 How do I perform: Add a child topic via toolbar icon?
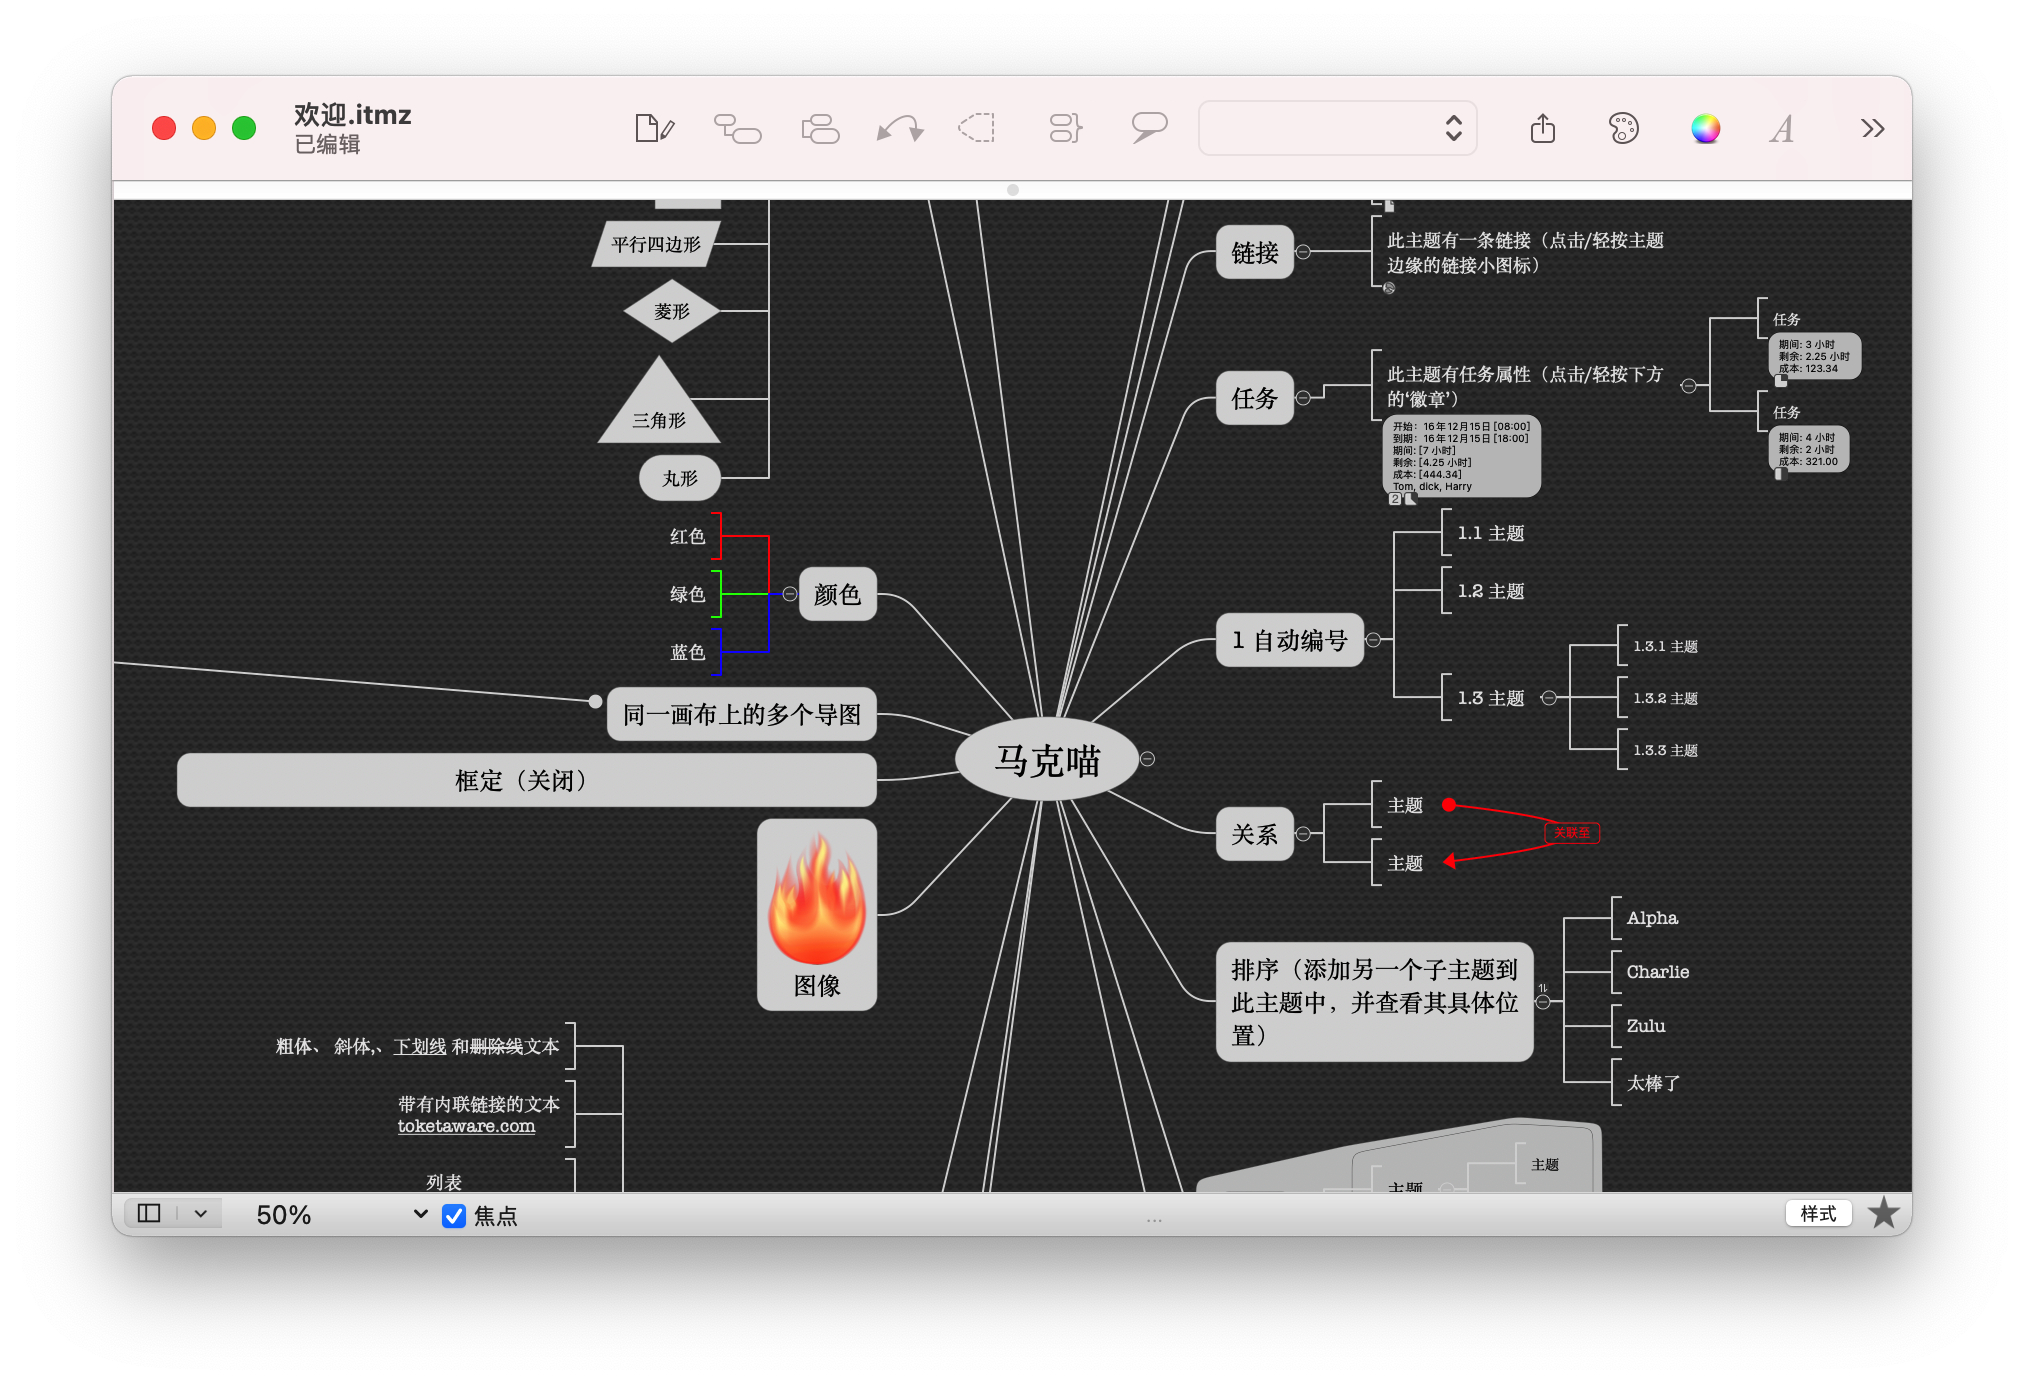pos(737,128)
